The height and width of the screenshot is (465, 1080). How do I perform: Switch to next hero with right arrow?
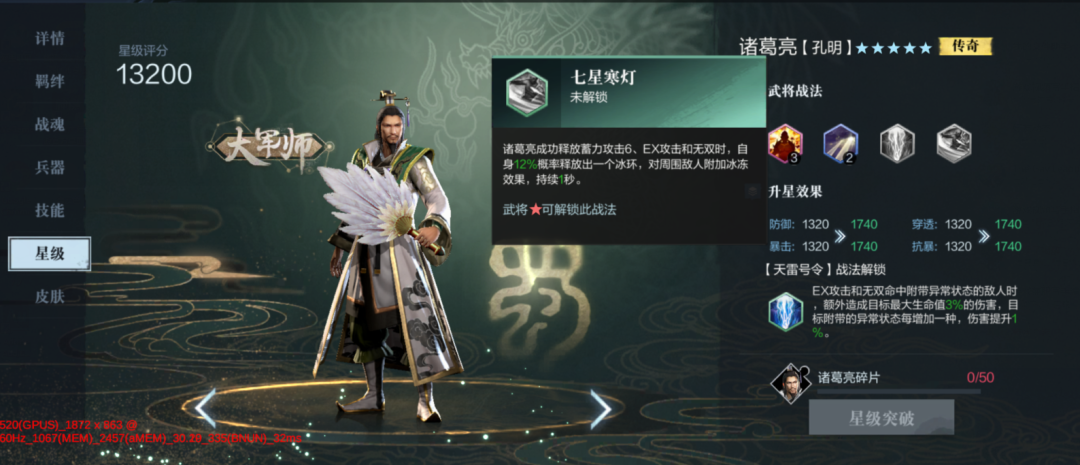pos(601,409)
